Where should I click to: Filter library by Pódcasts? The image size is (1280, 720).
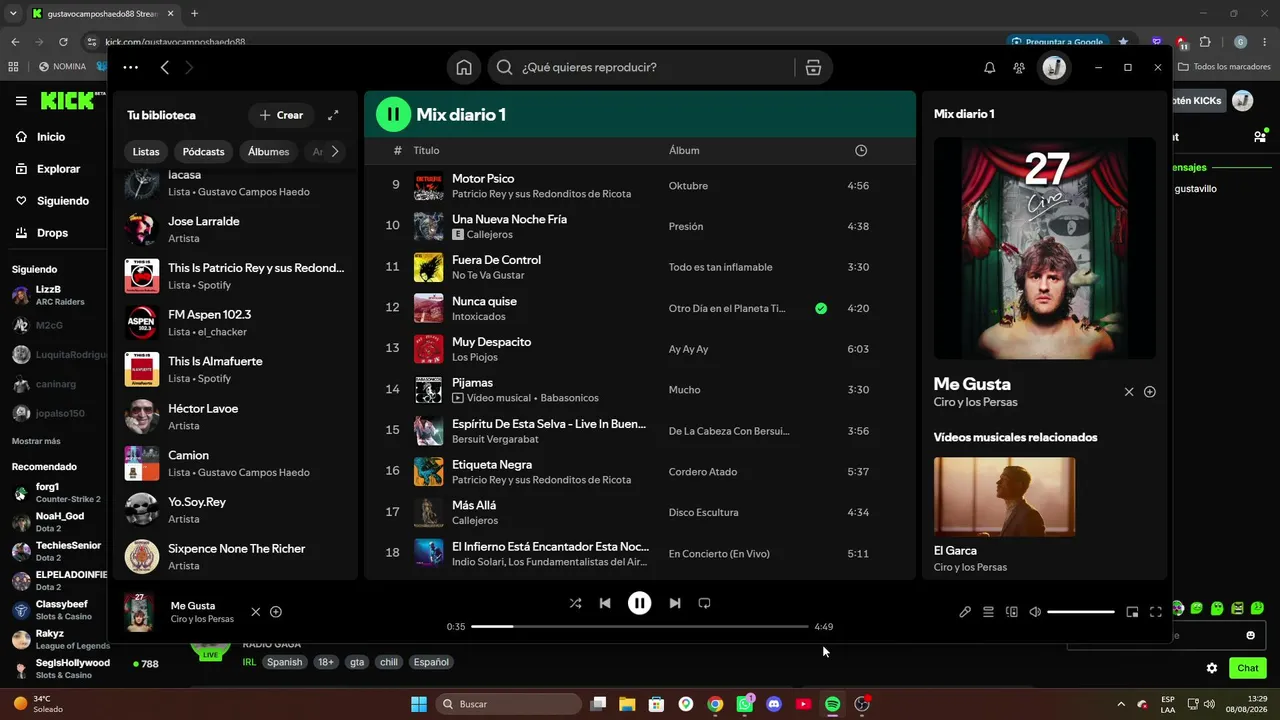pyautogui.click(x=203, y=152)
